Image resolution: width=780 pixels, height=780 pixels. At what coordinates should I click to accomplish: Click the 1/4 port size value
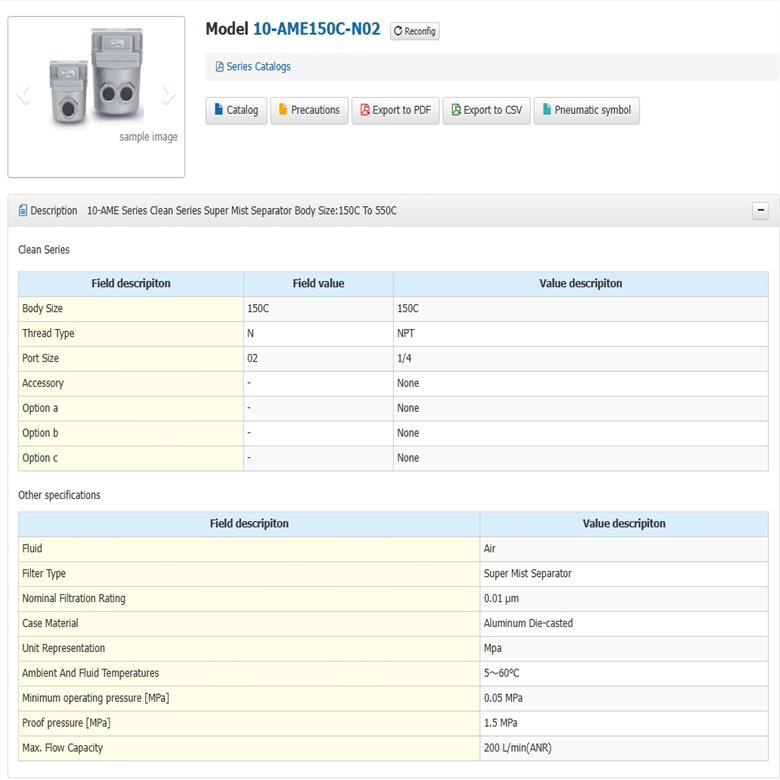pos(404,358)
